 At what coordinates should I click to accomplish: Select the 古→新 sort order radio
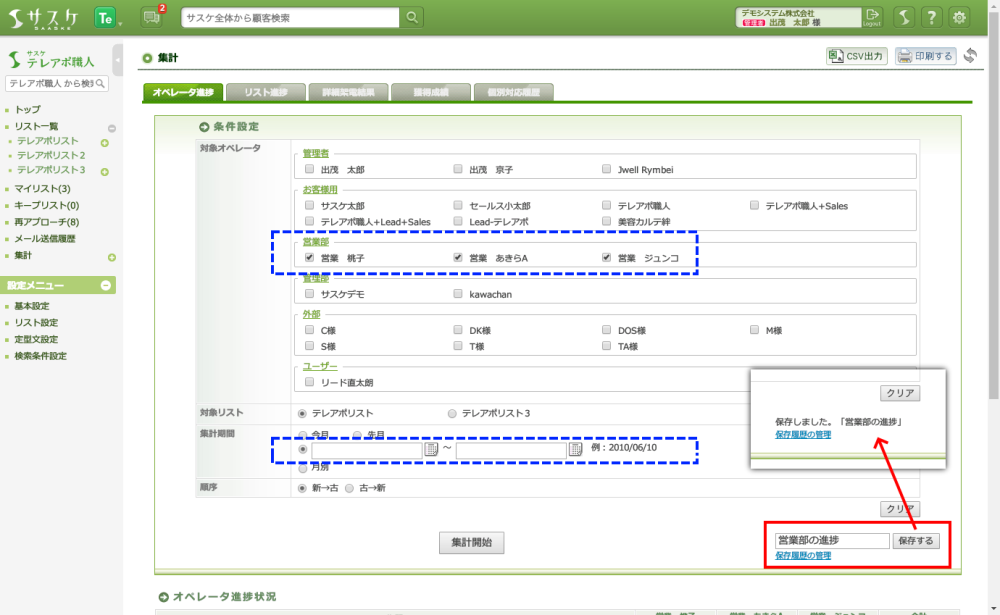[x=351, y=488]
